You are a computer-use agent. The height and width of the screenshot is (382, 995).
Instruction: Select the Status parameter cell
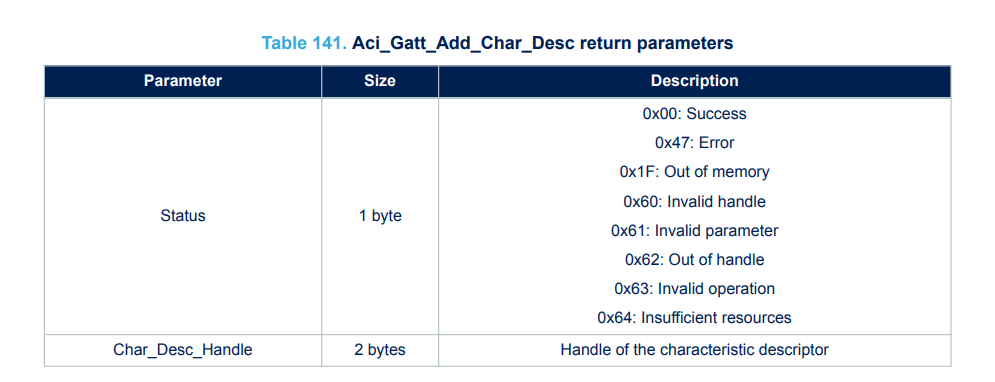coord(183,216)
